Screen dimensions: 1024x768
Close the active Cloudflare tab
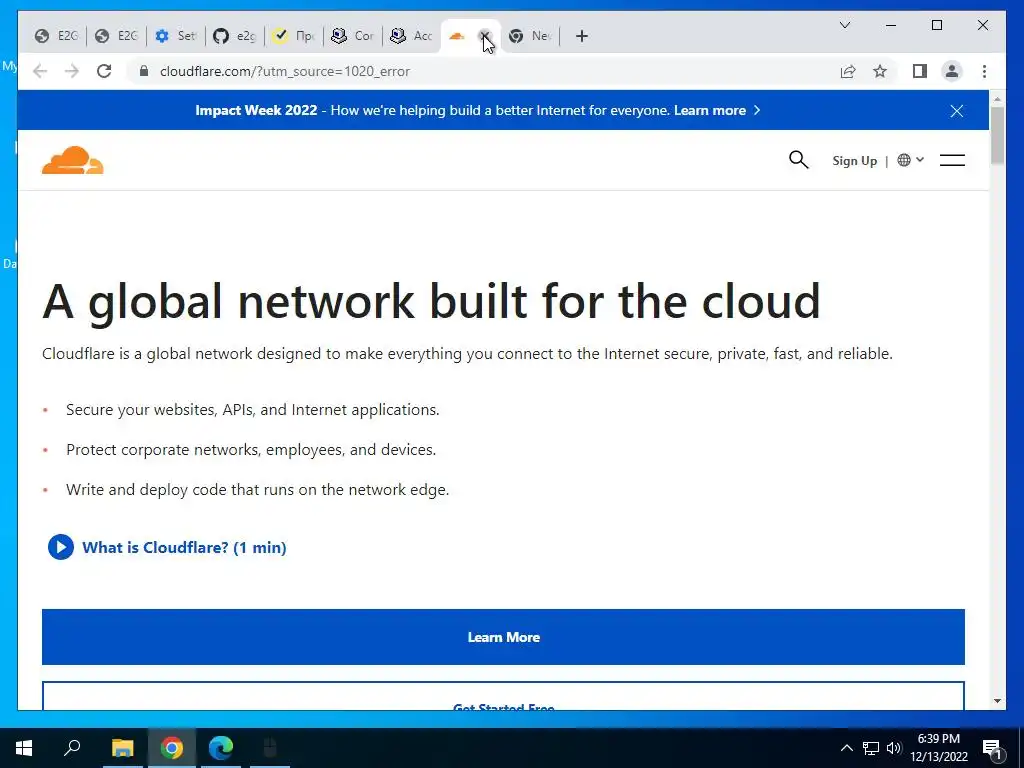coord(485,36)
